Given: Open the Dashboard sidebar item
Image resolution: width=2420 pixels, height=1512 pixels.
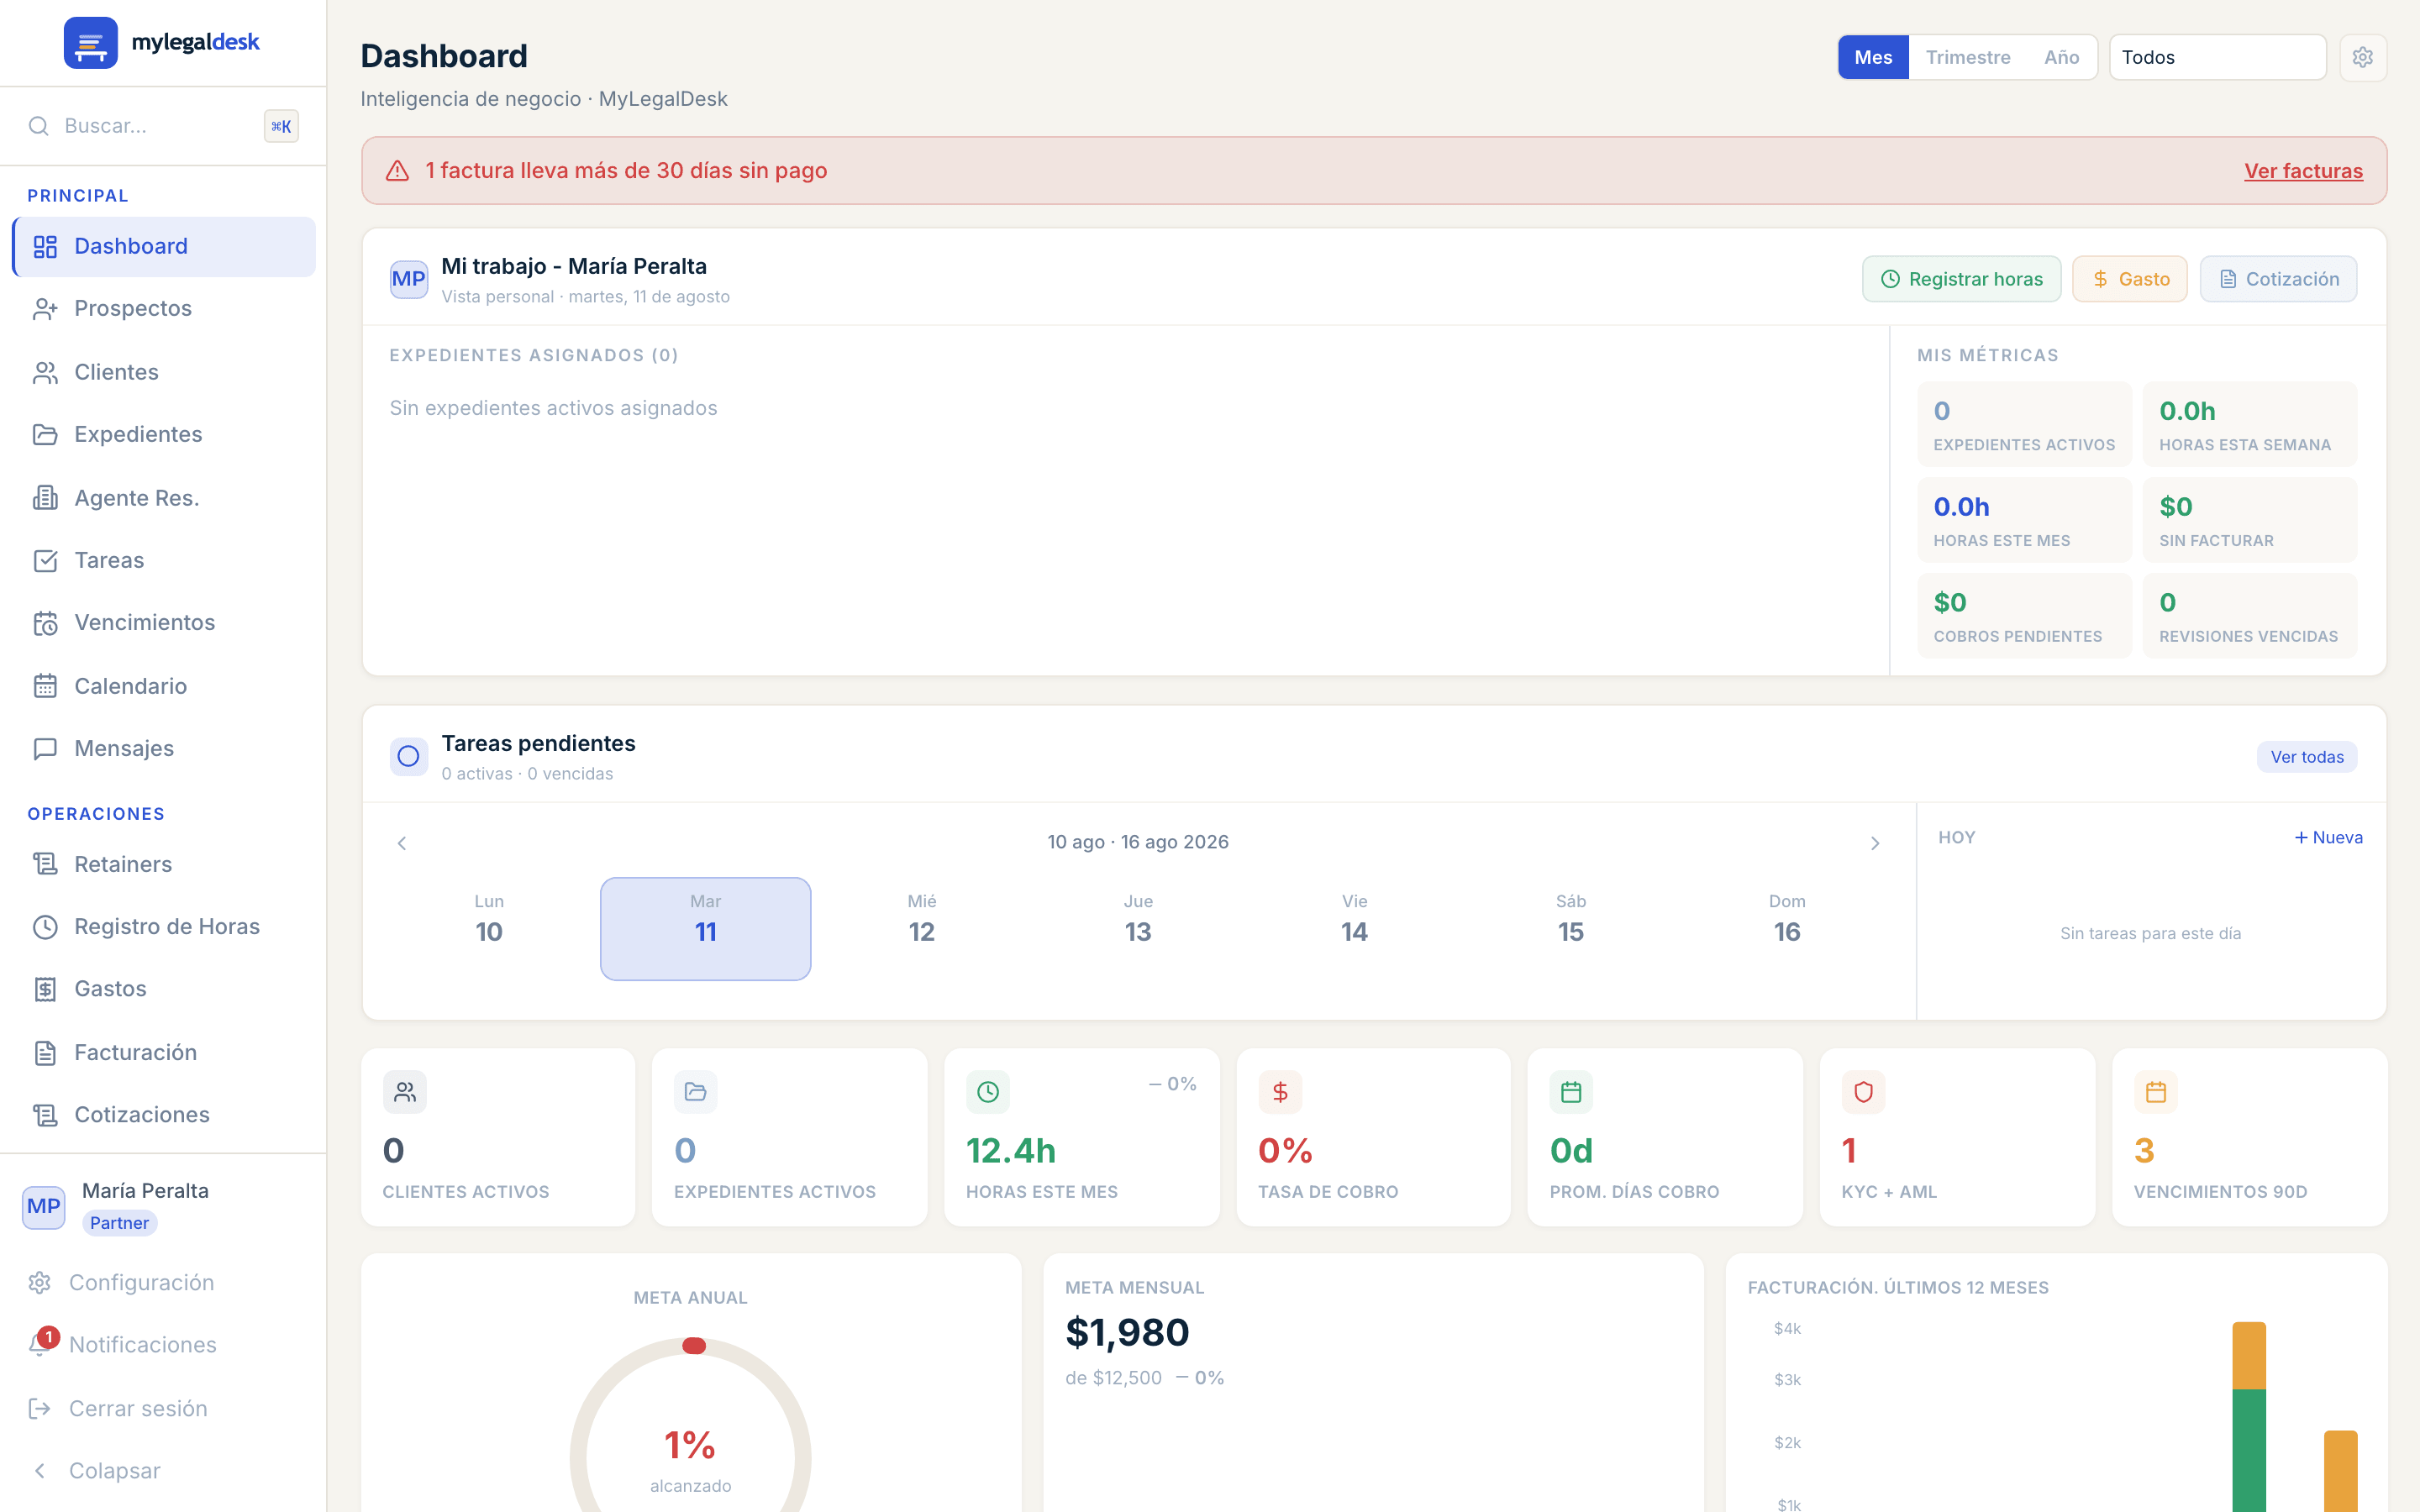Looking at the screenshot, I should (x=164, y=246).
